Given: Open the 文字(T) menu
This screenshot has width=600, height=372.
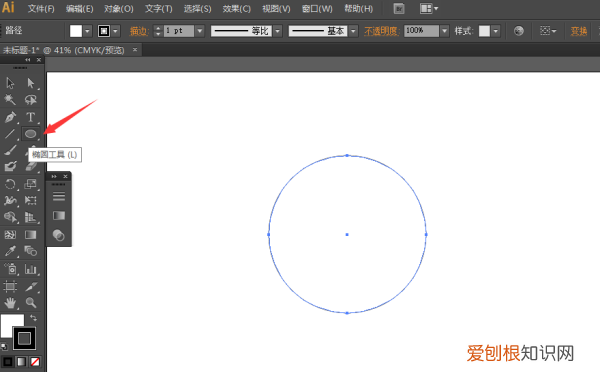Looking at the screenshot, I should 159,8.
